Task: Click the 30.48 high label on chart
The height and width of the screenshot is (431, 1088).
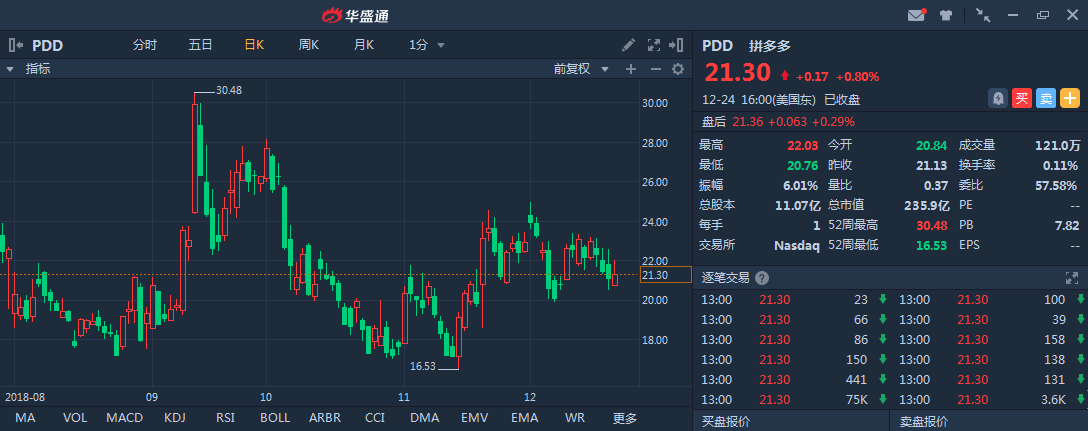Action: point(229,90)
